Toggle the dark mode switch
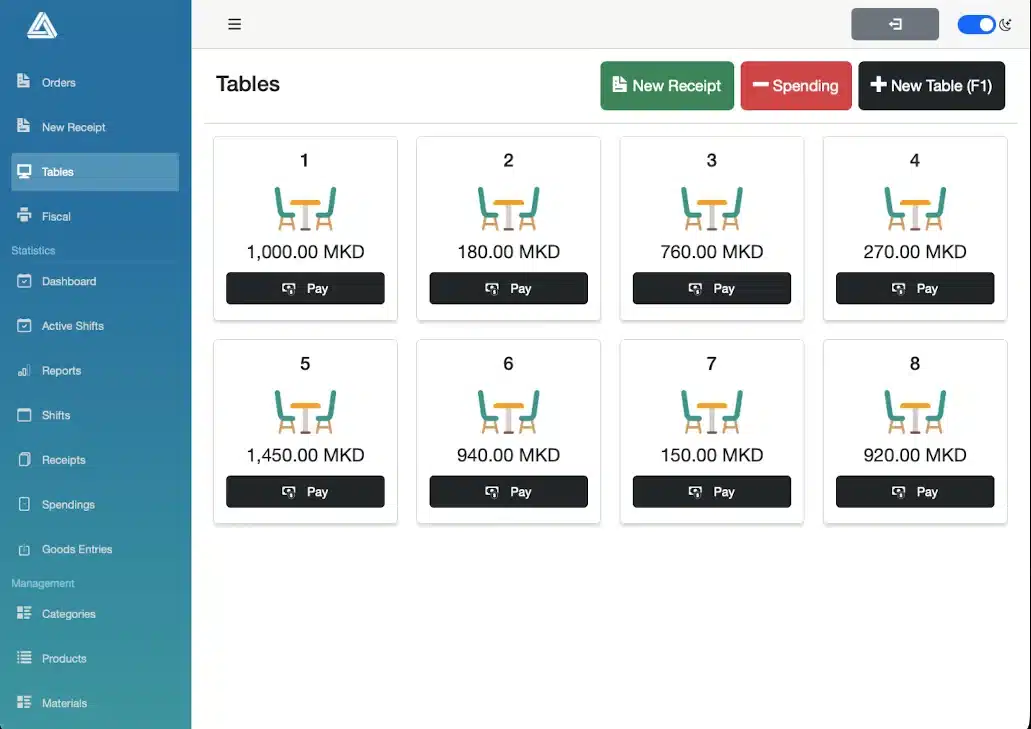 975,24
